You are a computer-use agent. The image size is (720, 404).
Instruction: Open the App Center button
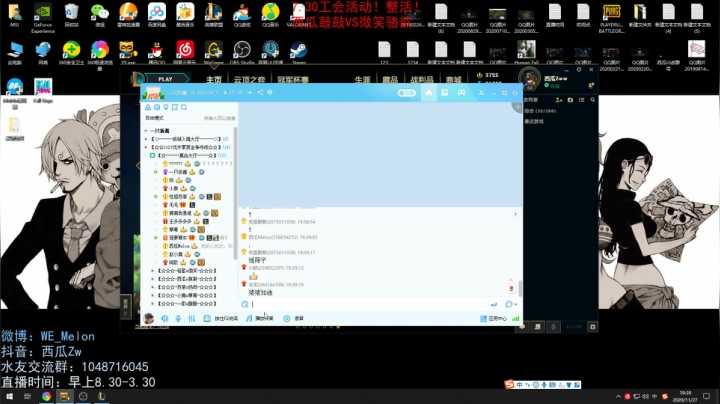[494, 318]
